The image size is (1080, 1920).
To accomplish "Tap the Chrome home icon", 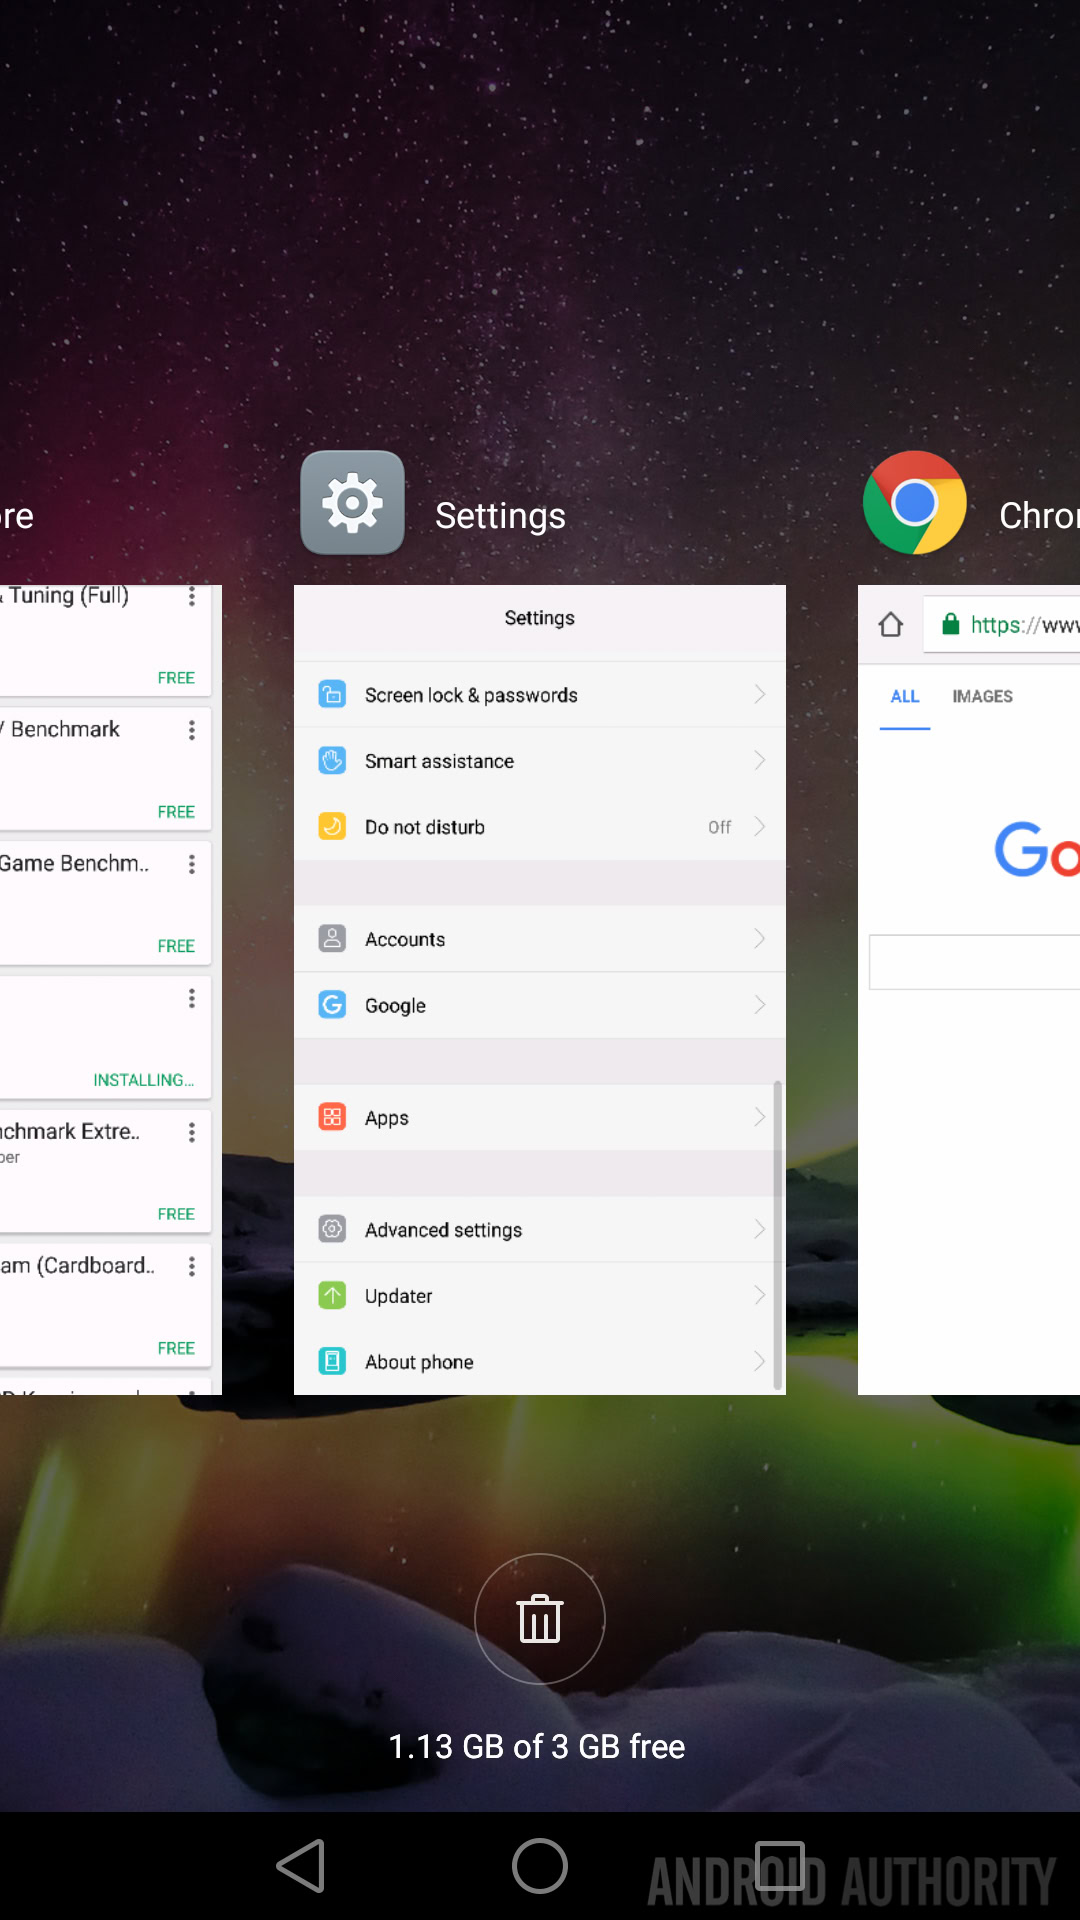I will click(891, 625).
